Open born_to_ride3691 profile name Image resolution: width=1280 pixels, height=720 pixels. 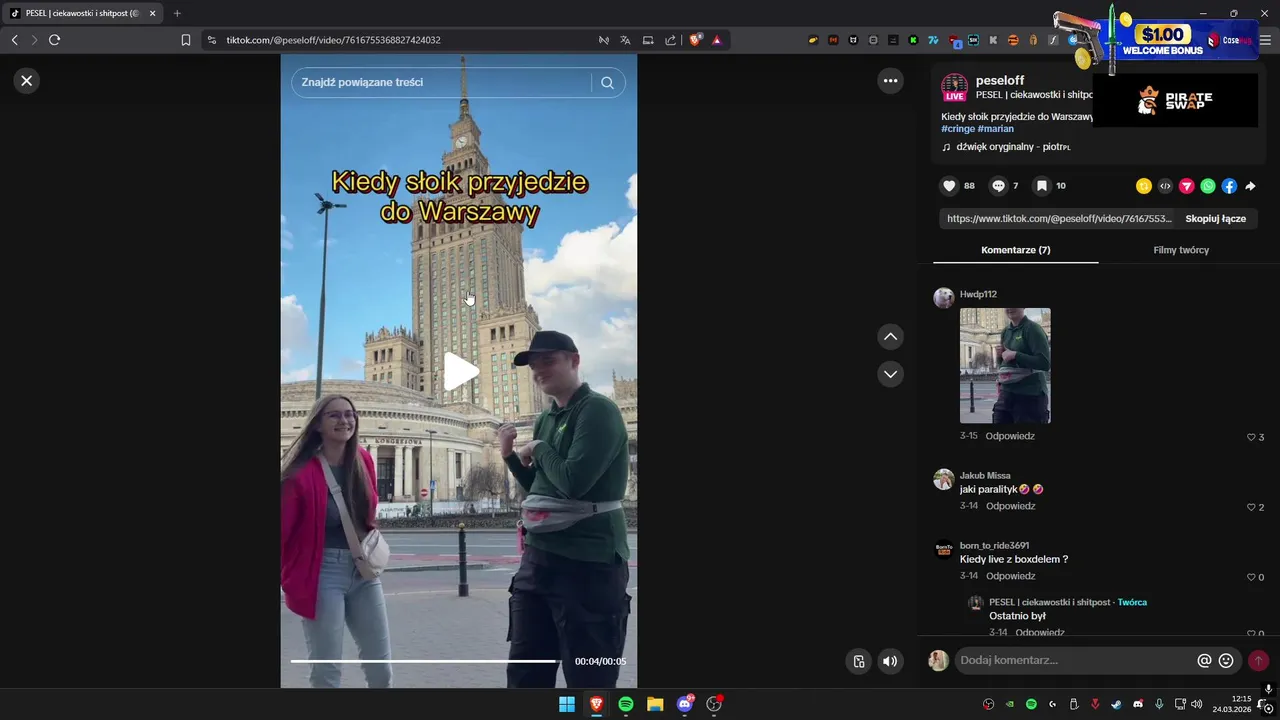tap(994, 546)
